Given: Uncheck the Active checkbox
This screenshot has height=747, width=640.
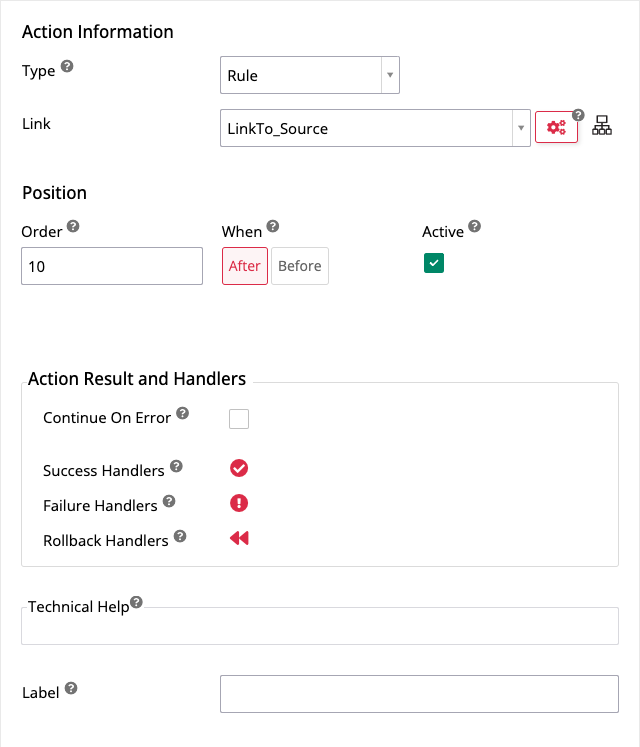Looking at the screenshot, I should pos(433,263).
